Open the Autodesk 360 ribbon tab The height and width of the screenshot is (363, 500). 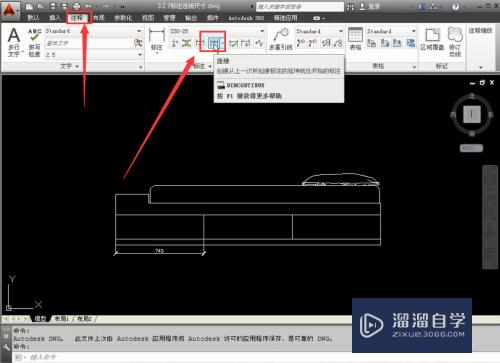[x=246, y=18]
